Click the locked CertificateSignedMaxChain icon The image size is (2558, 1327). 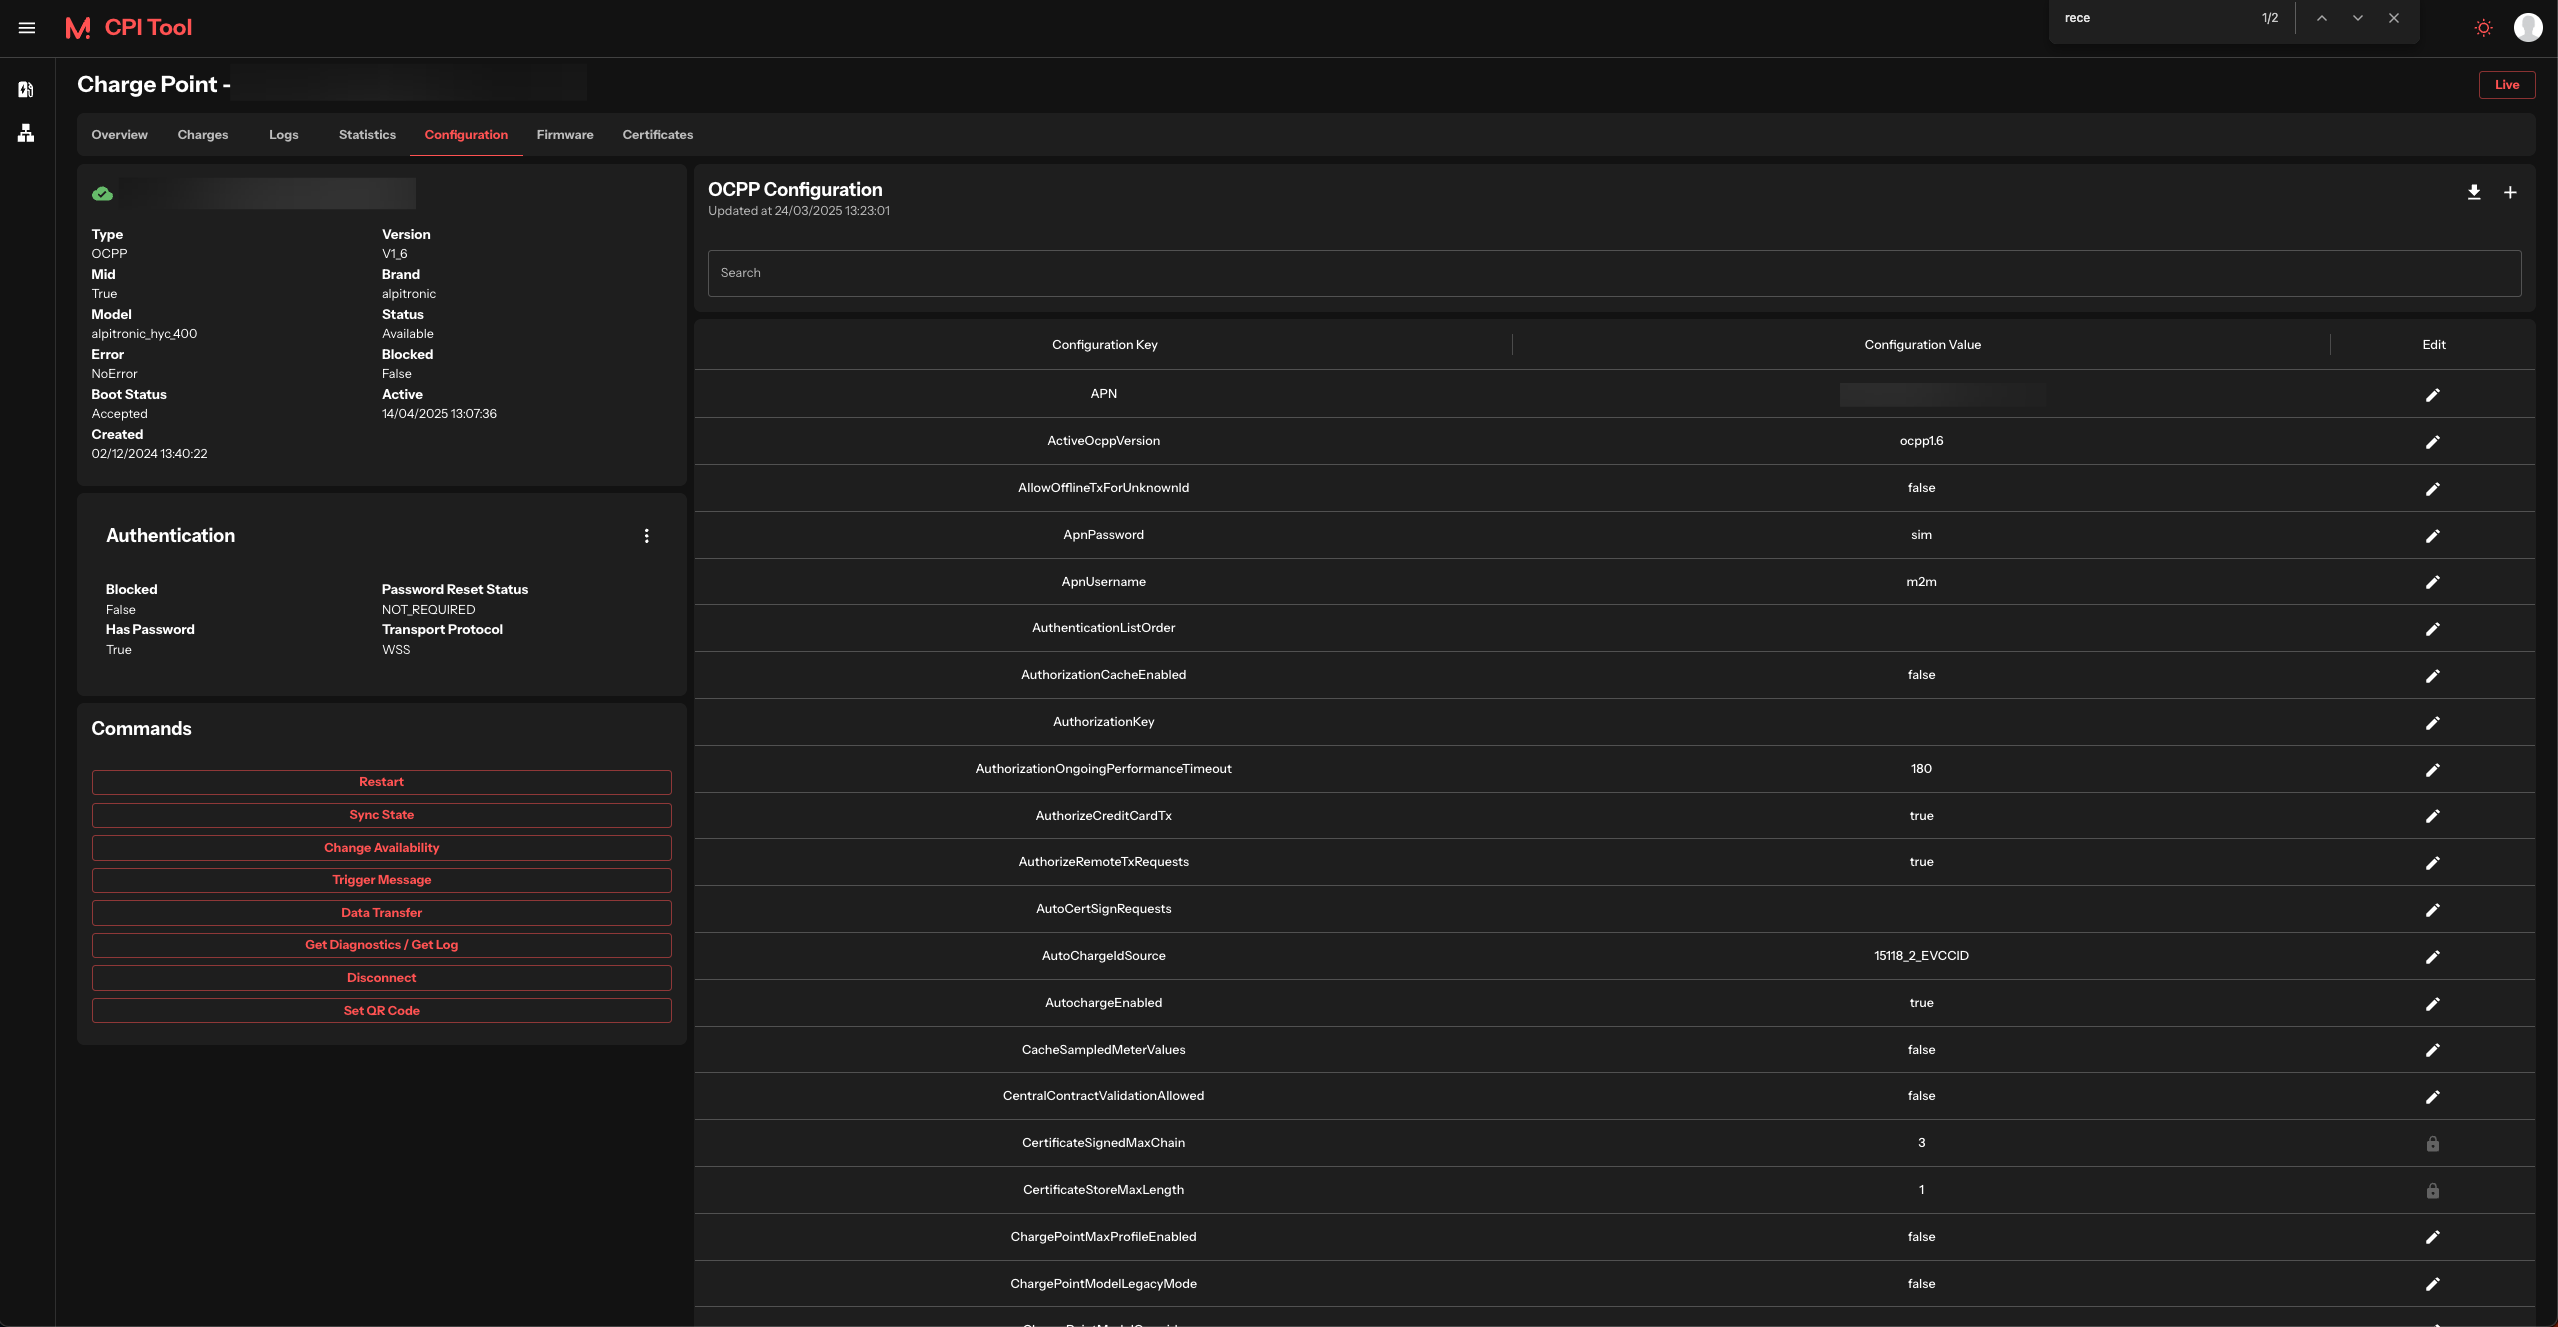coord(2432,1144)
